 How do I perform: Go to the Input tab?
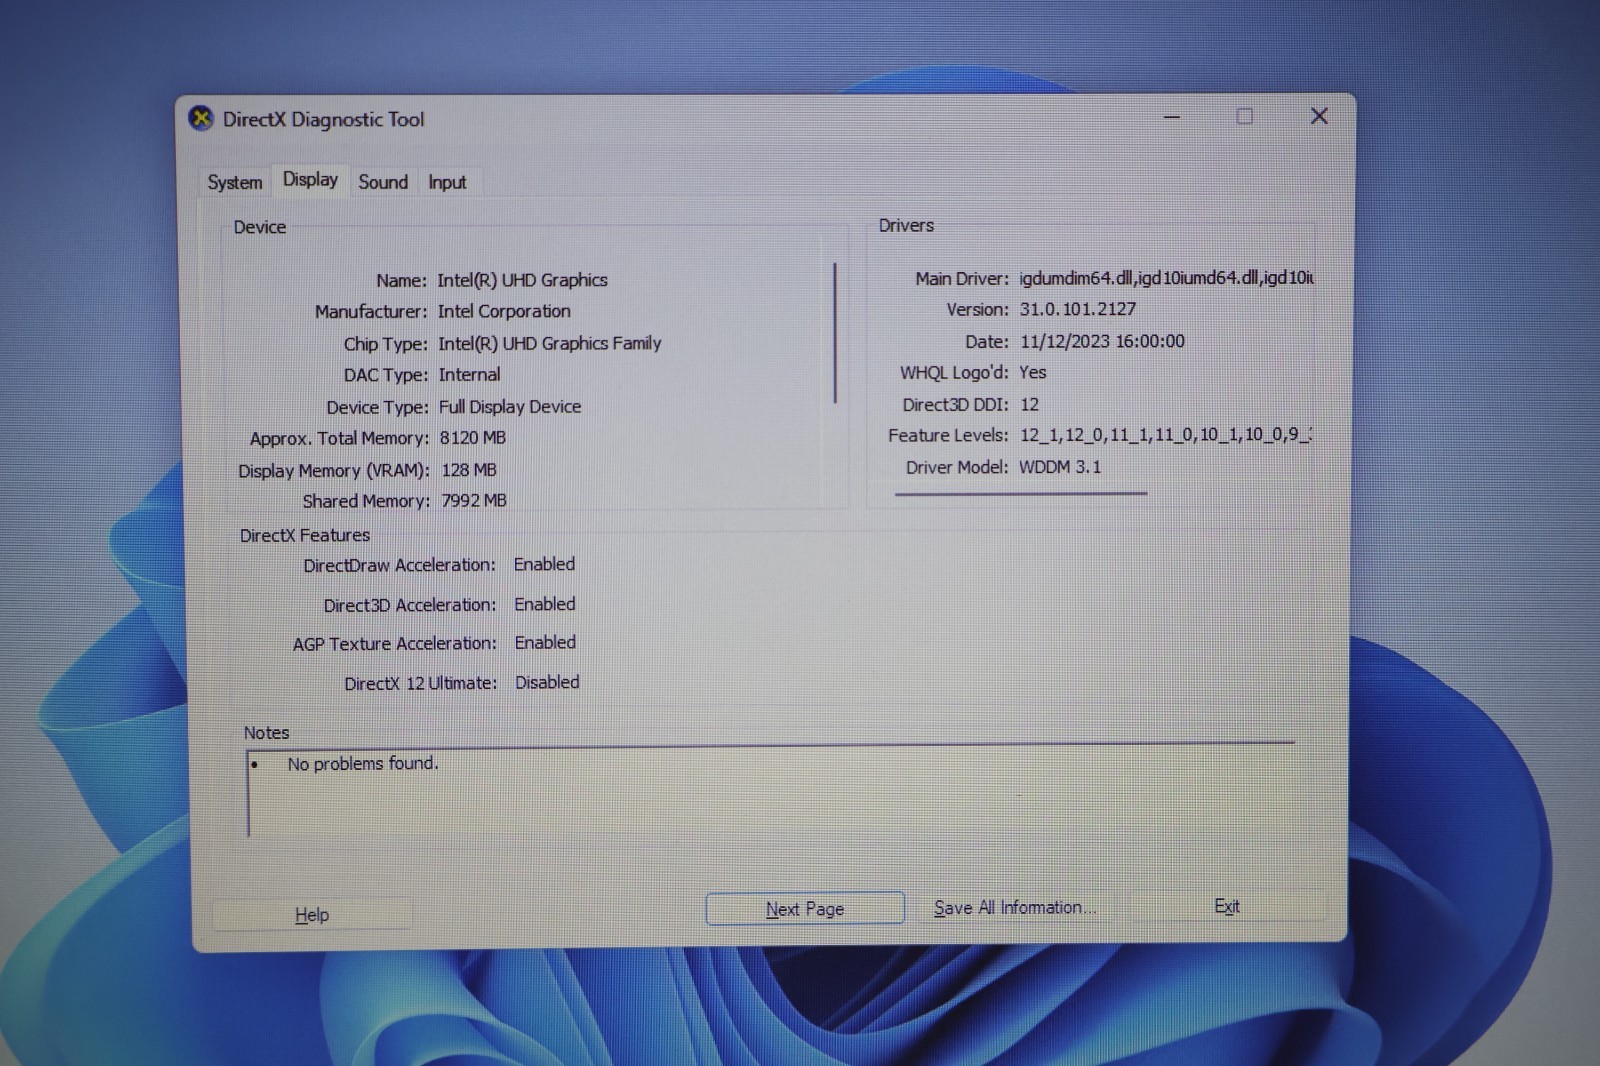point(447,182)
